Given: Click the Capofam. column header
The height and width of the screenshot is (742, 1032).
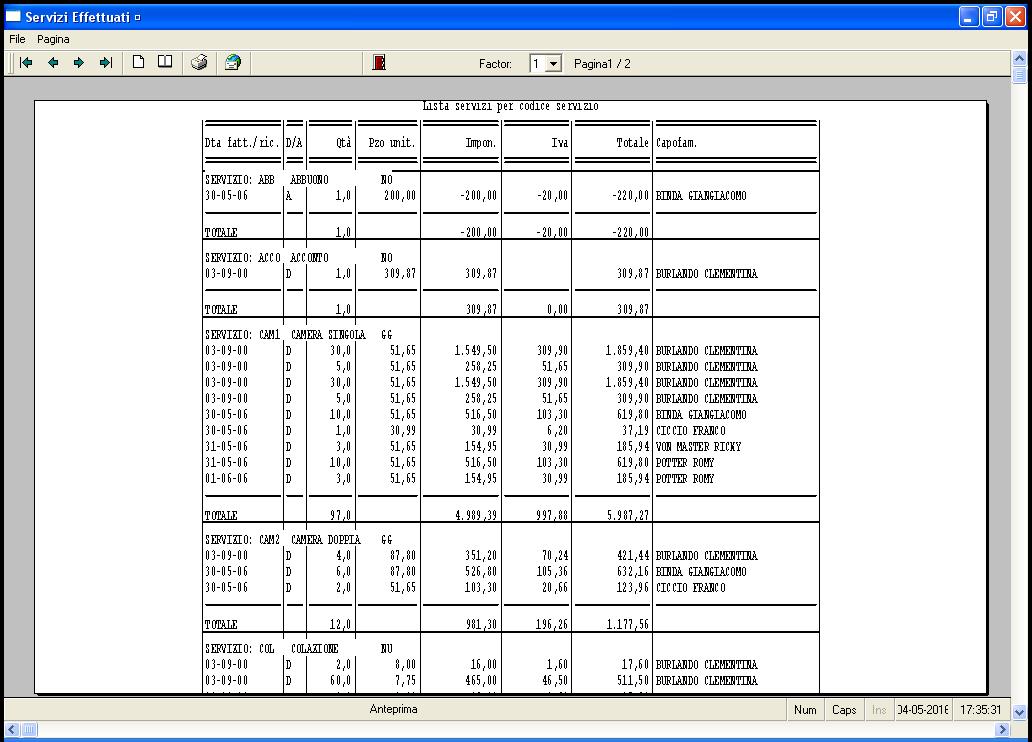Looking at the screenshot, I should click(676, 142).
